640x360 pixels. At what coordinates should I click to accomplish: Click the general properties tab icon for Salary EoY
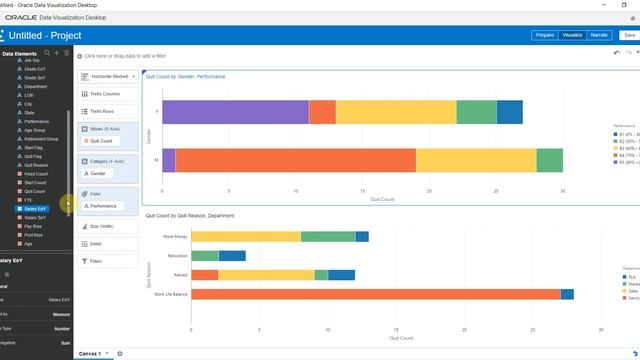(x=7, y=275)
